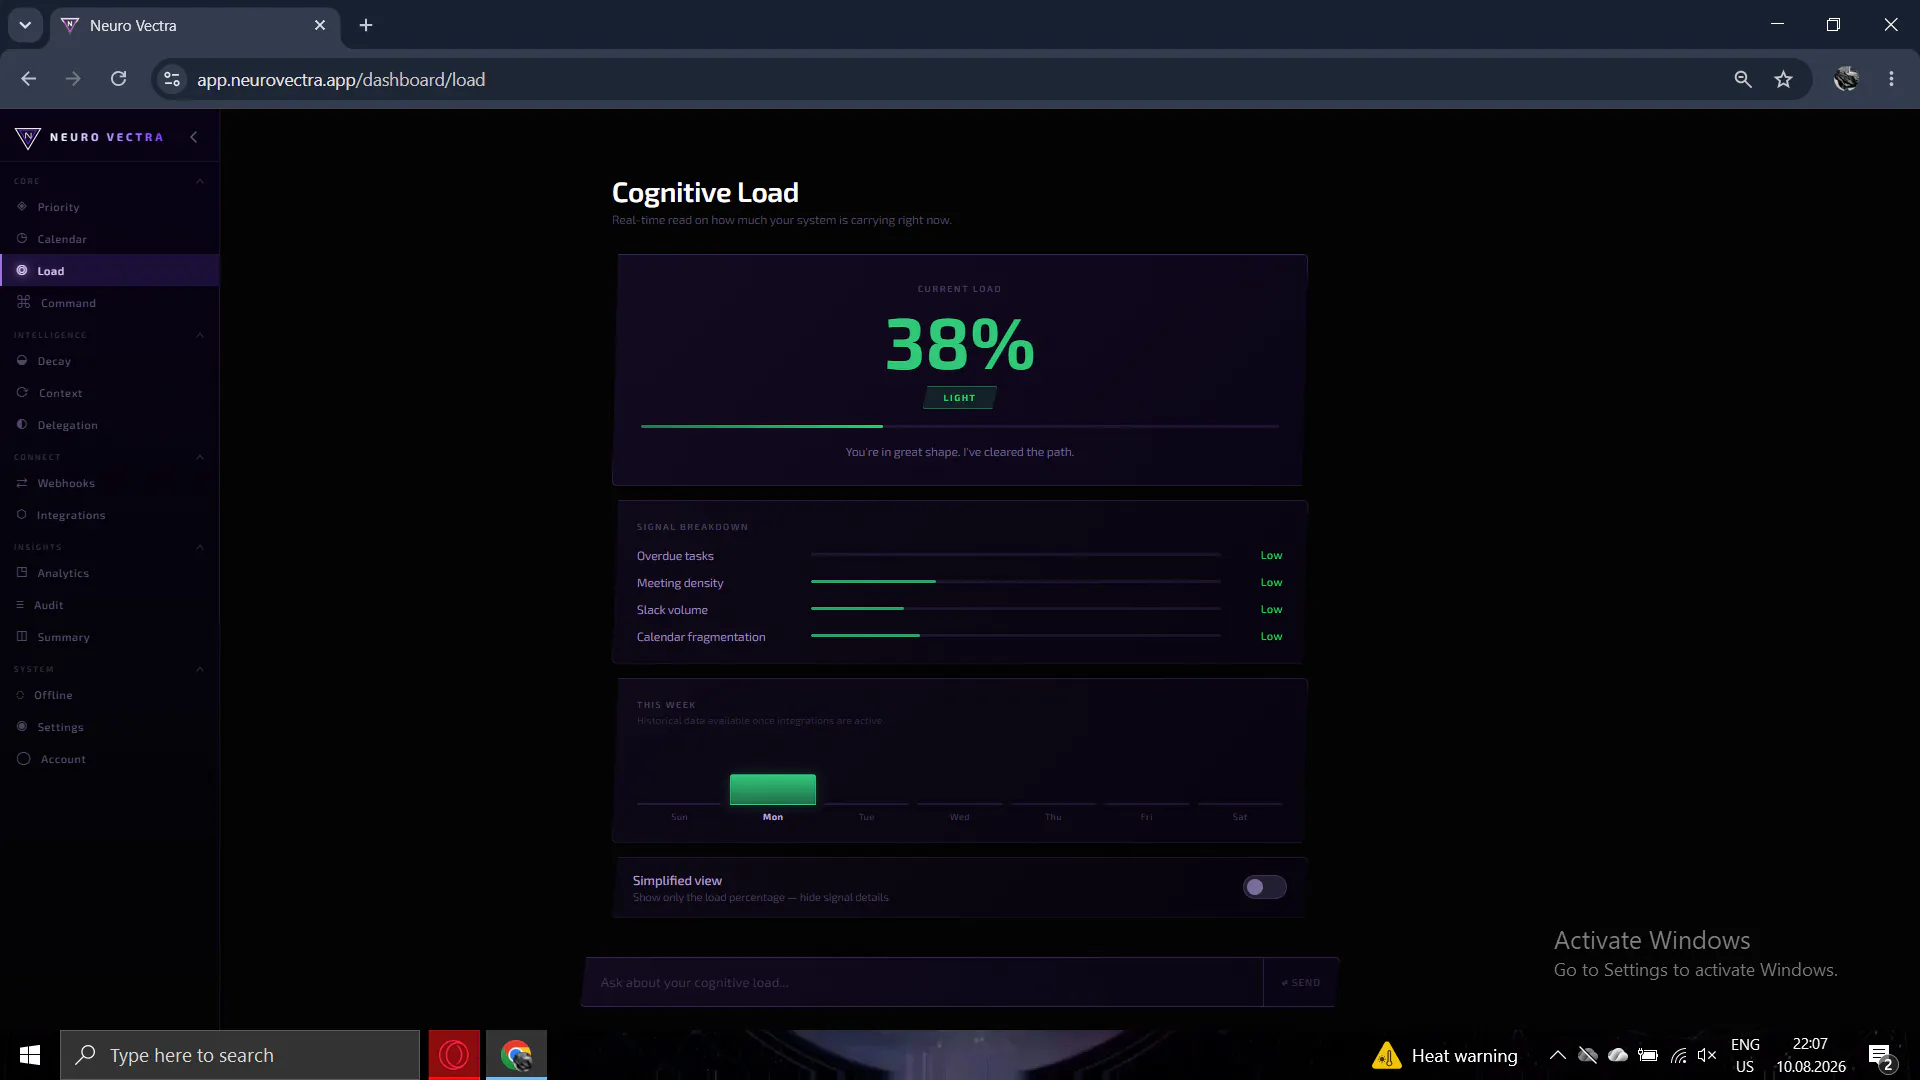Screen dimensions: 1920x1080
Task: Click the Context refresh icon in sidebar
Action: coord(22,393)
